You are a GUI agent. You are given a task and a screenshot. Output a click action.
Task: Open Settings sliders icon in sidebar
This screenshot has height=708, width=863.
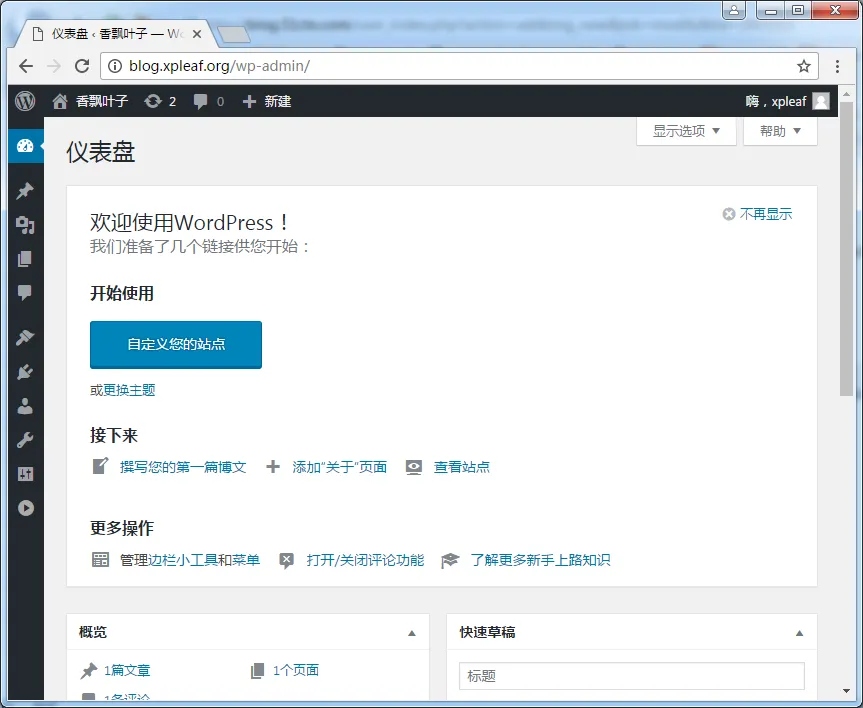(x=25, y=474)
